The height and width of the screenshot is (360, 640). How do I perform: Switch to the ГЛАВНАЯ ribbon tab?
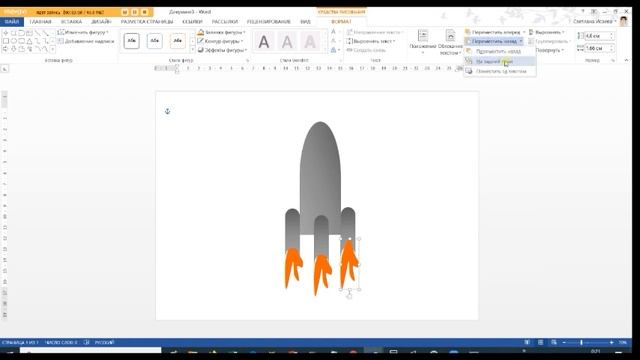coord(40,22)
